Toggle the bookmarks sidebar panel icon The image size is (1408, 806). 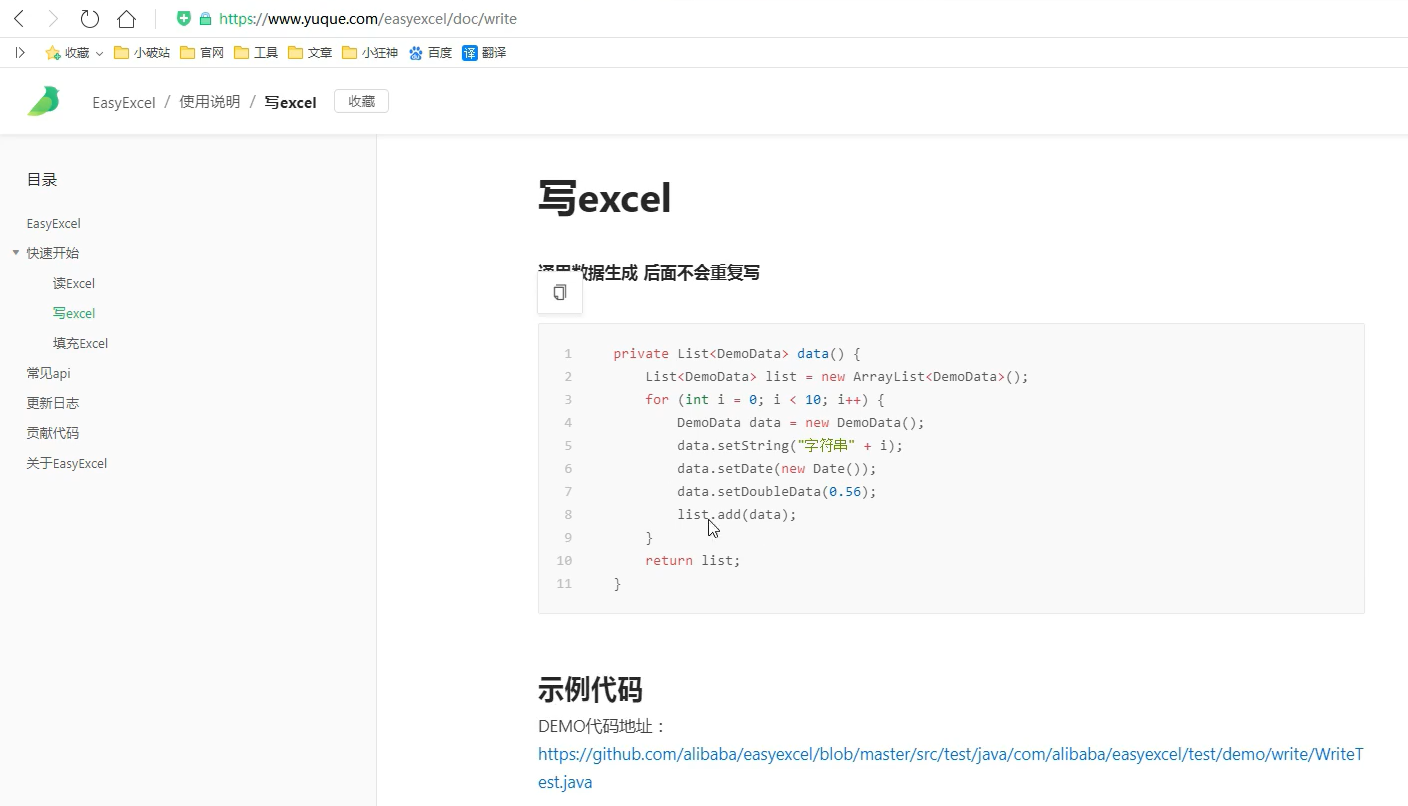click(x=20, y=52)
